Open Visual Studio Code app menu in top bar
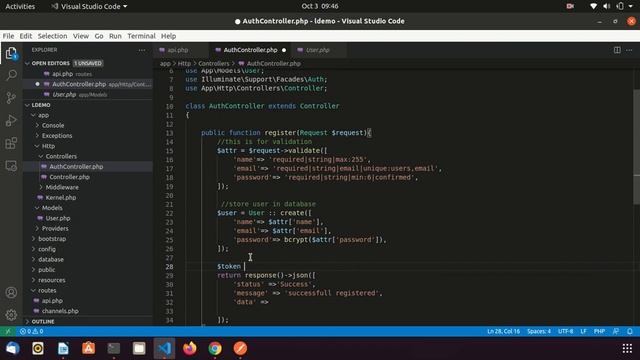640x360 pixels. pyautogui.click(x=89, y=6)
